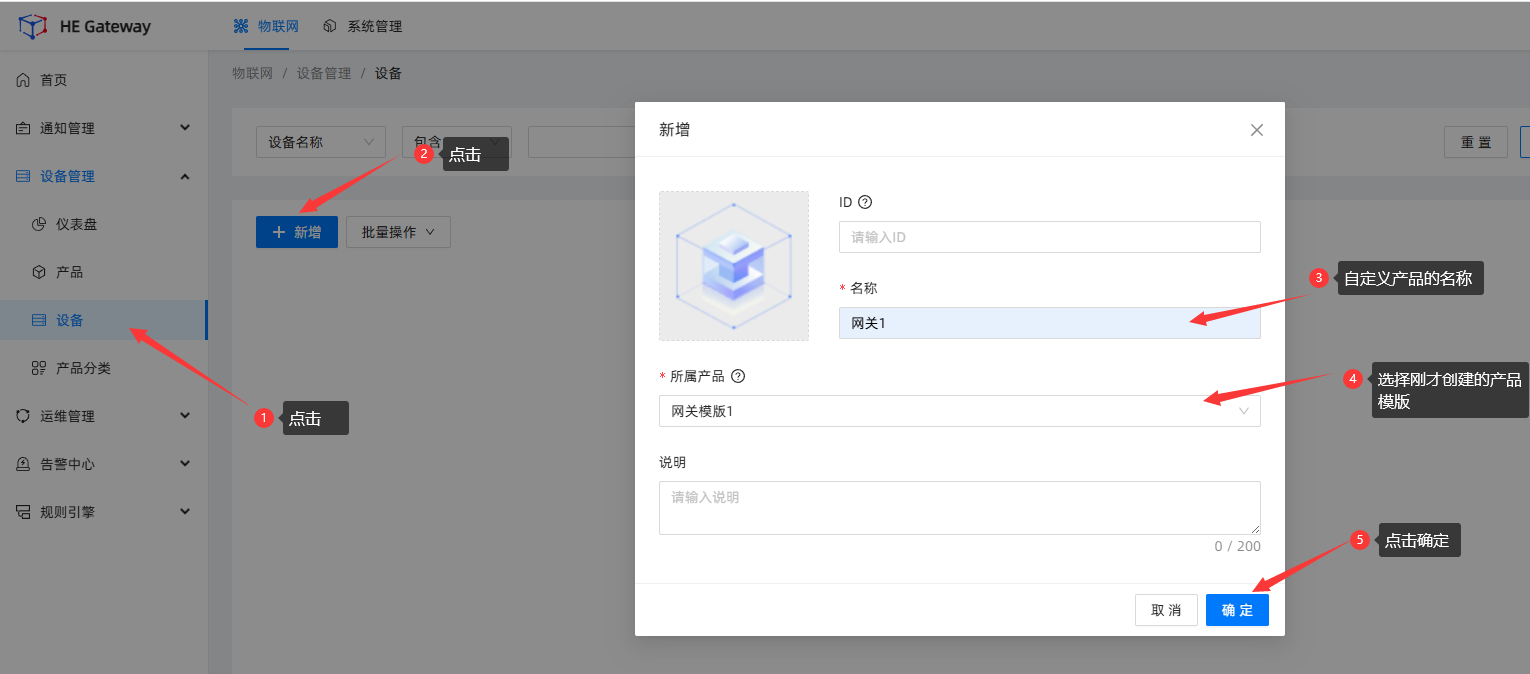
Task: Click the 所属产品 help question-mark icon
Action: (738, 377)
